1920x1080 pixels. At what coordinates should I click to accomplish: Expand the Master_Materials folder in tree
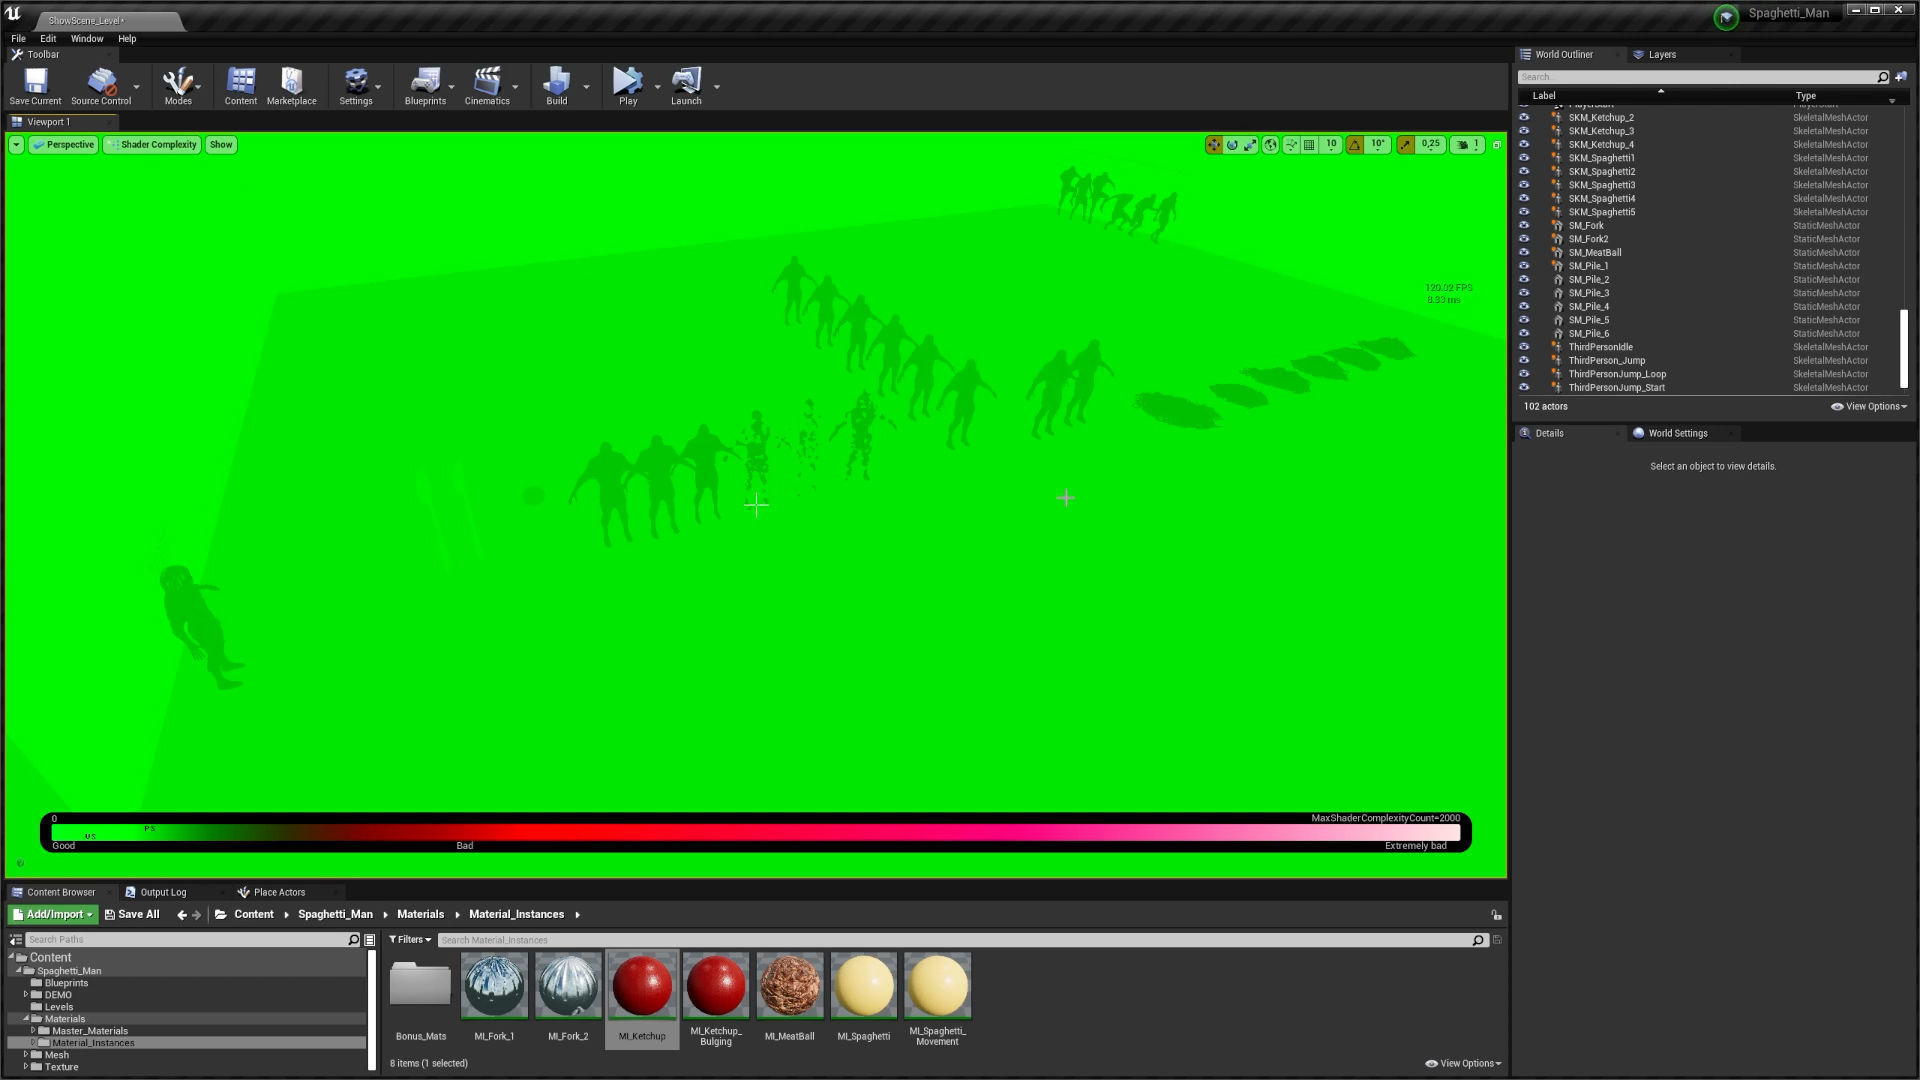click(33, 1031)
